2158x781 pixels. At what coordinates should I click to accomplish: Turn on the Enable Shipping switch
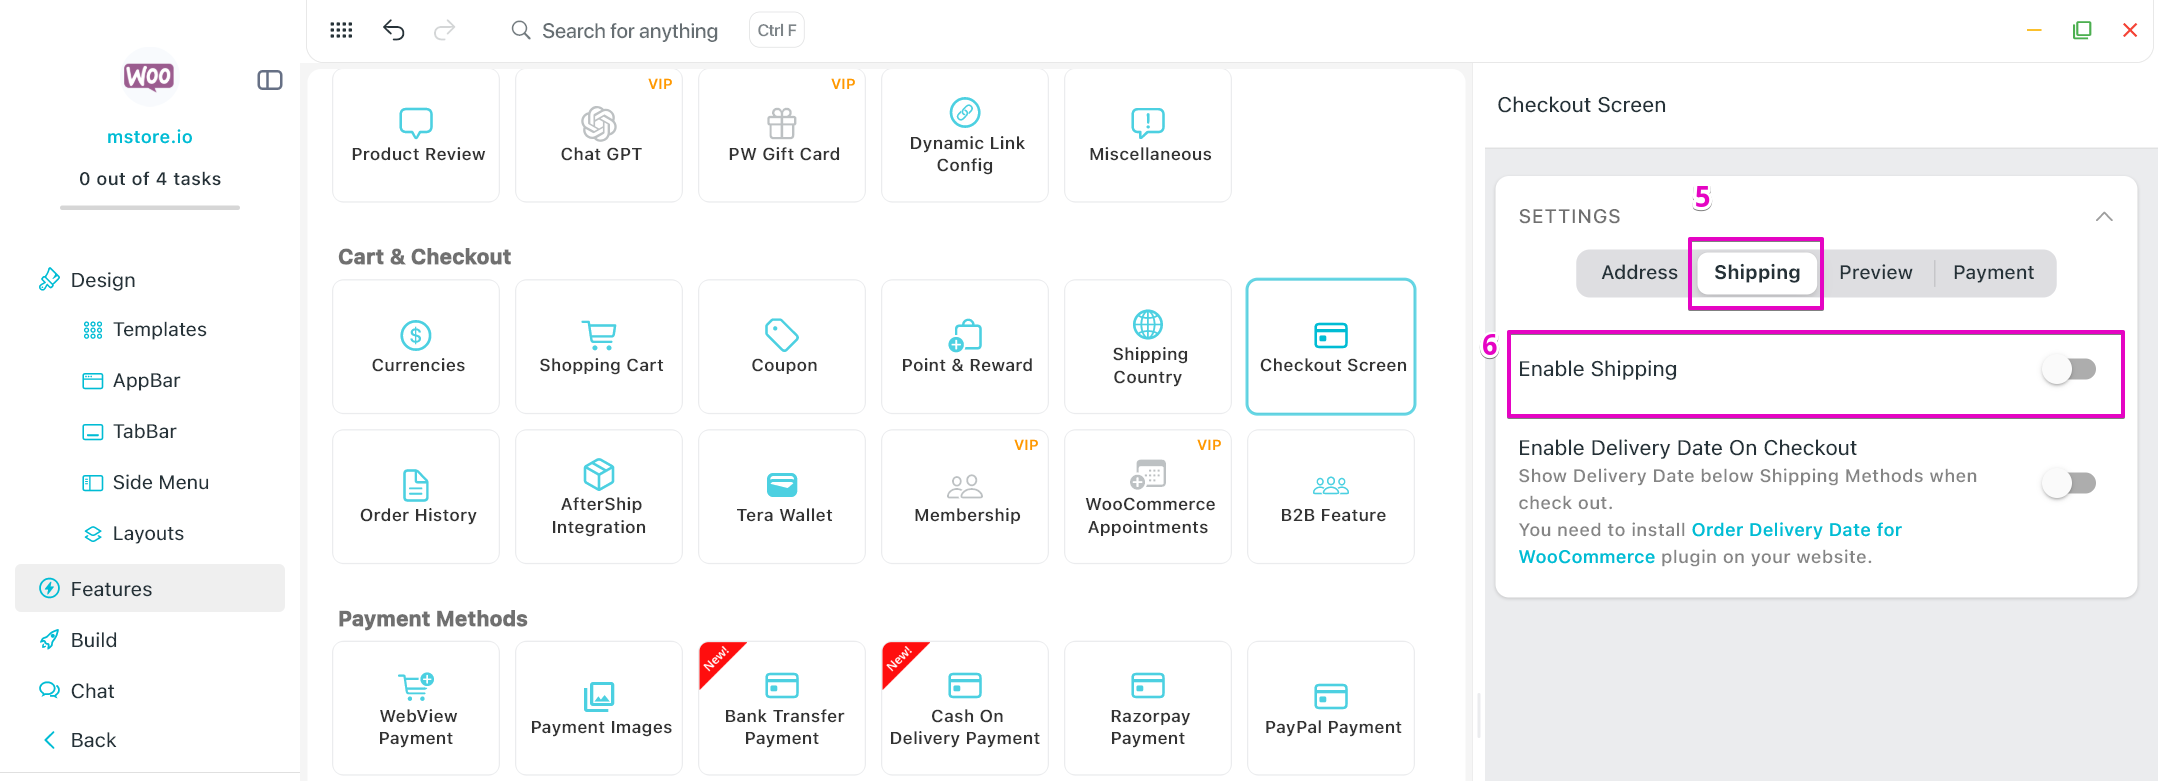[2068, 369]
